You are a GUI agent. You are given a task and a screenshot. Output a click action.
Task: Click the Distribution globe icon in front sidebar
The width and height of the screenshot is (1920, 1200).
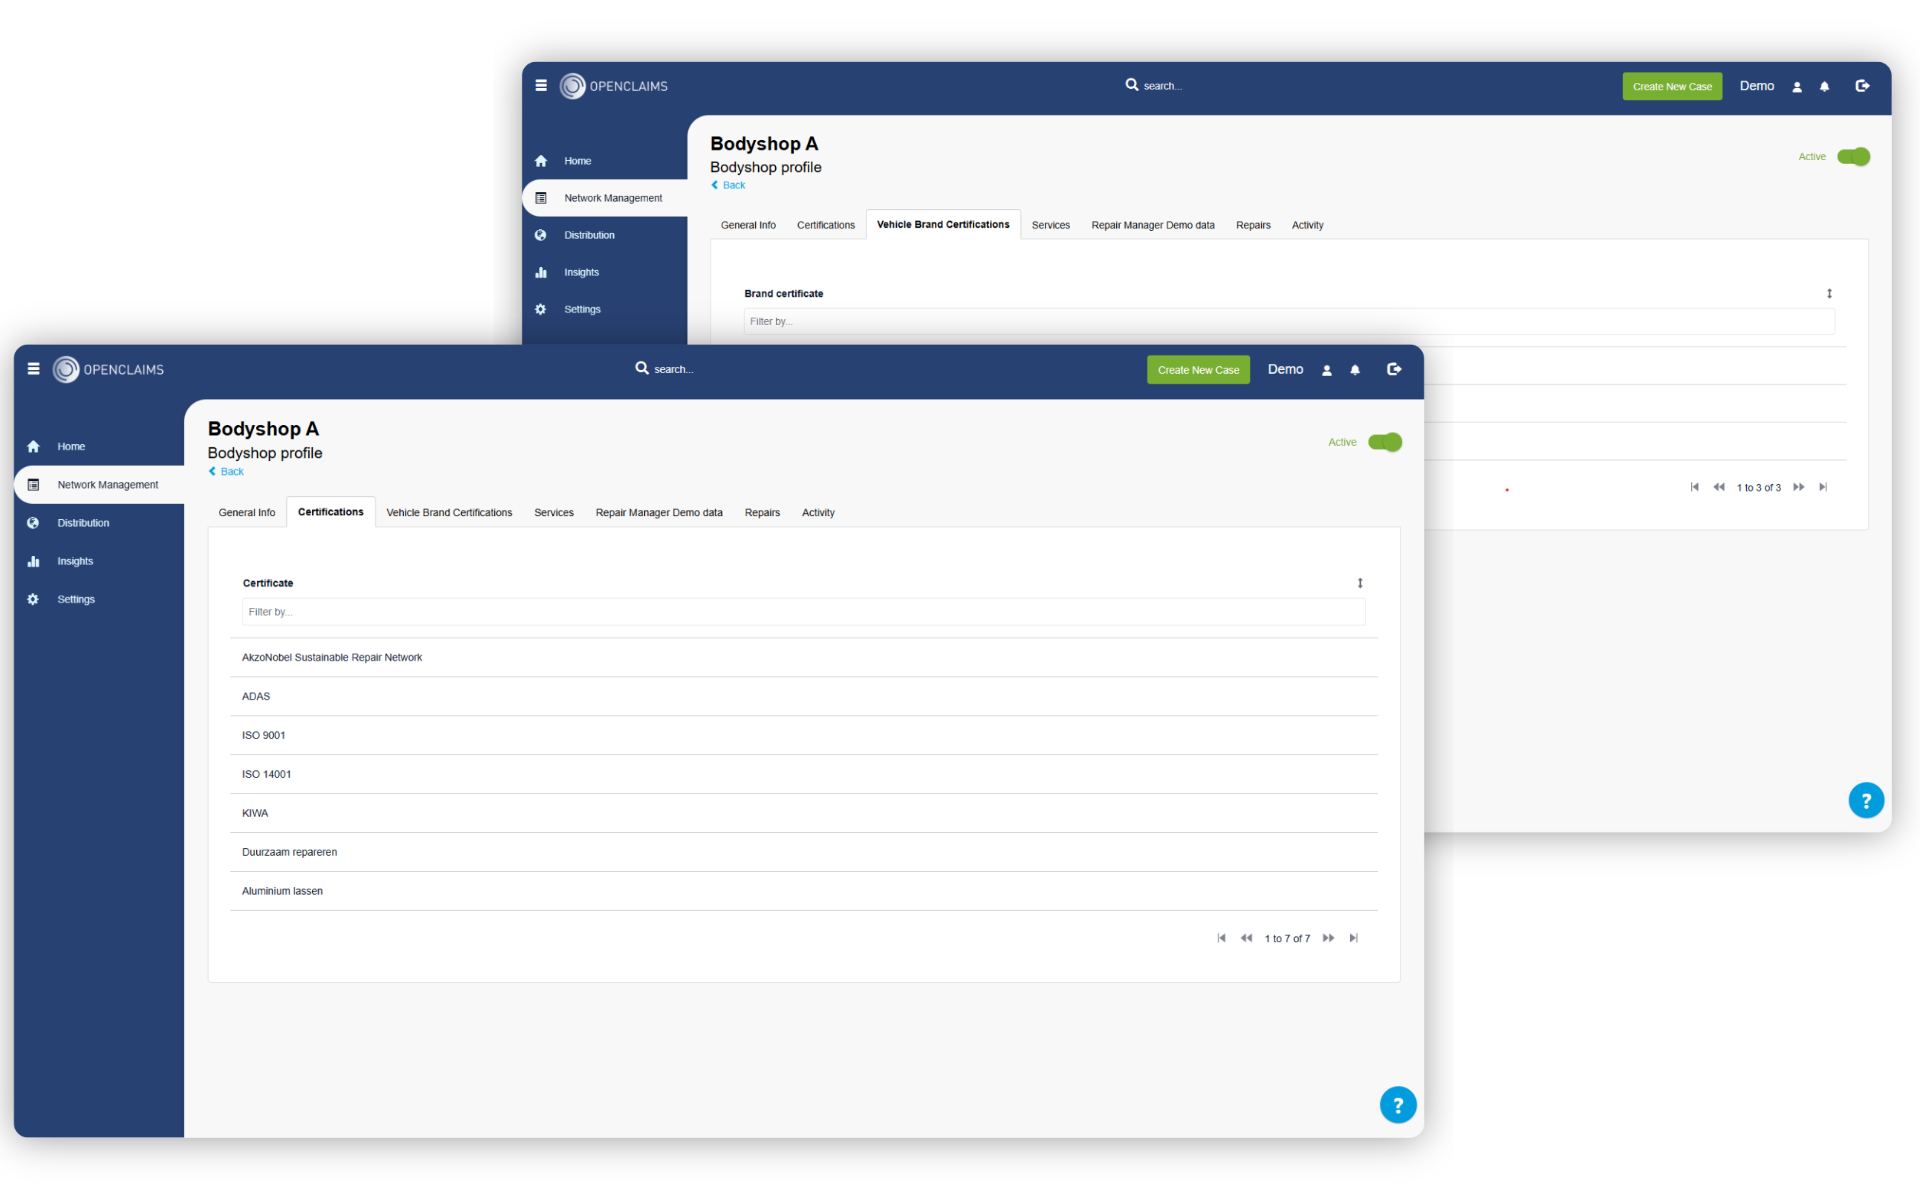coord(33,523)
